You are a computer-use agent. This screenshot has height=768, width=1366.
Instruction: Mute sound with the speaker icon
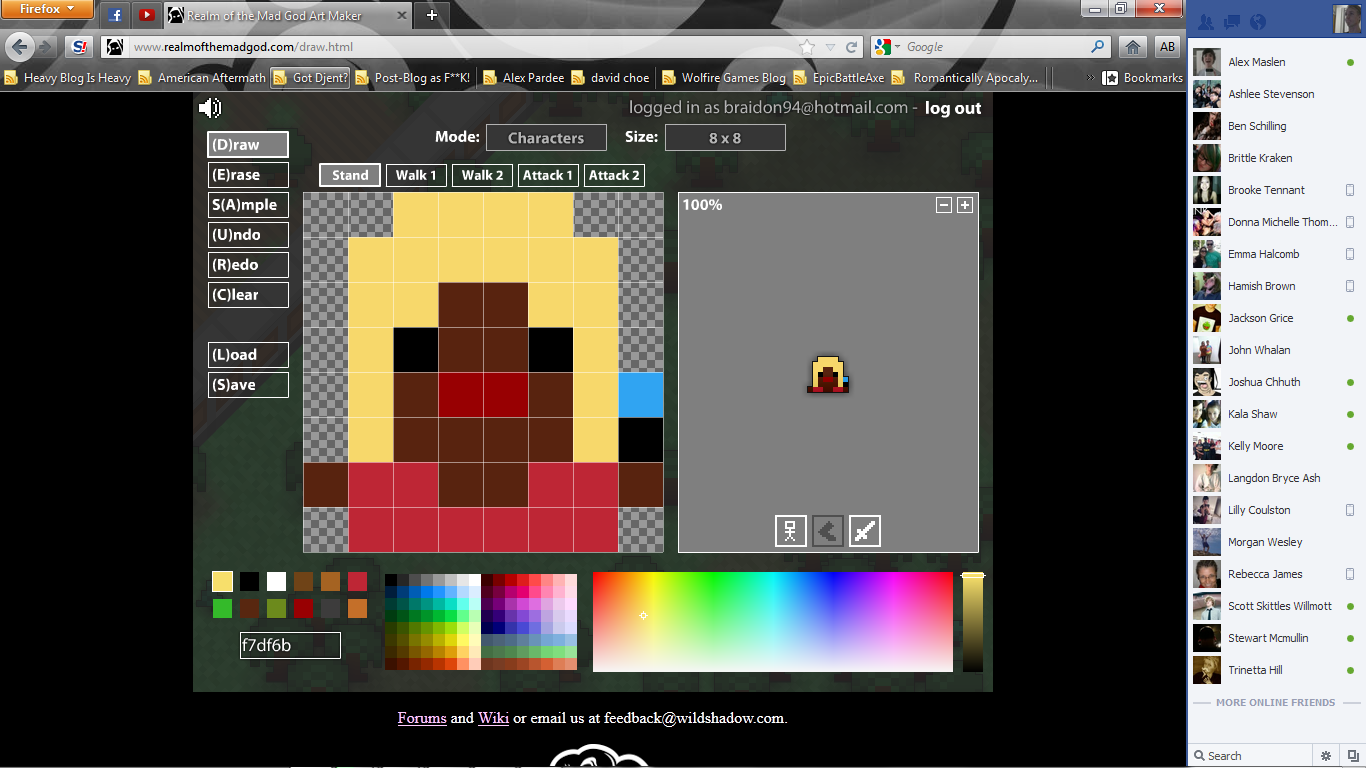pyautogui.click(x=210, y=108)
